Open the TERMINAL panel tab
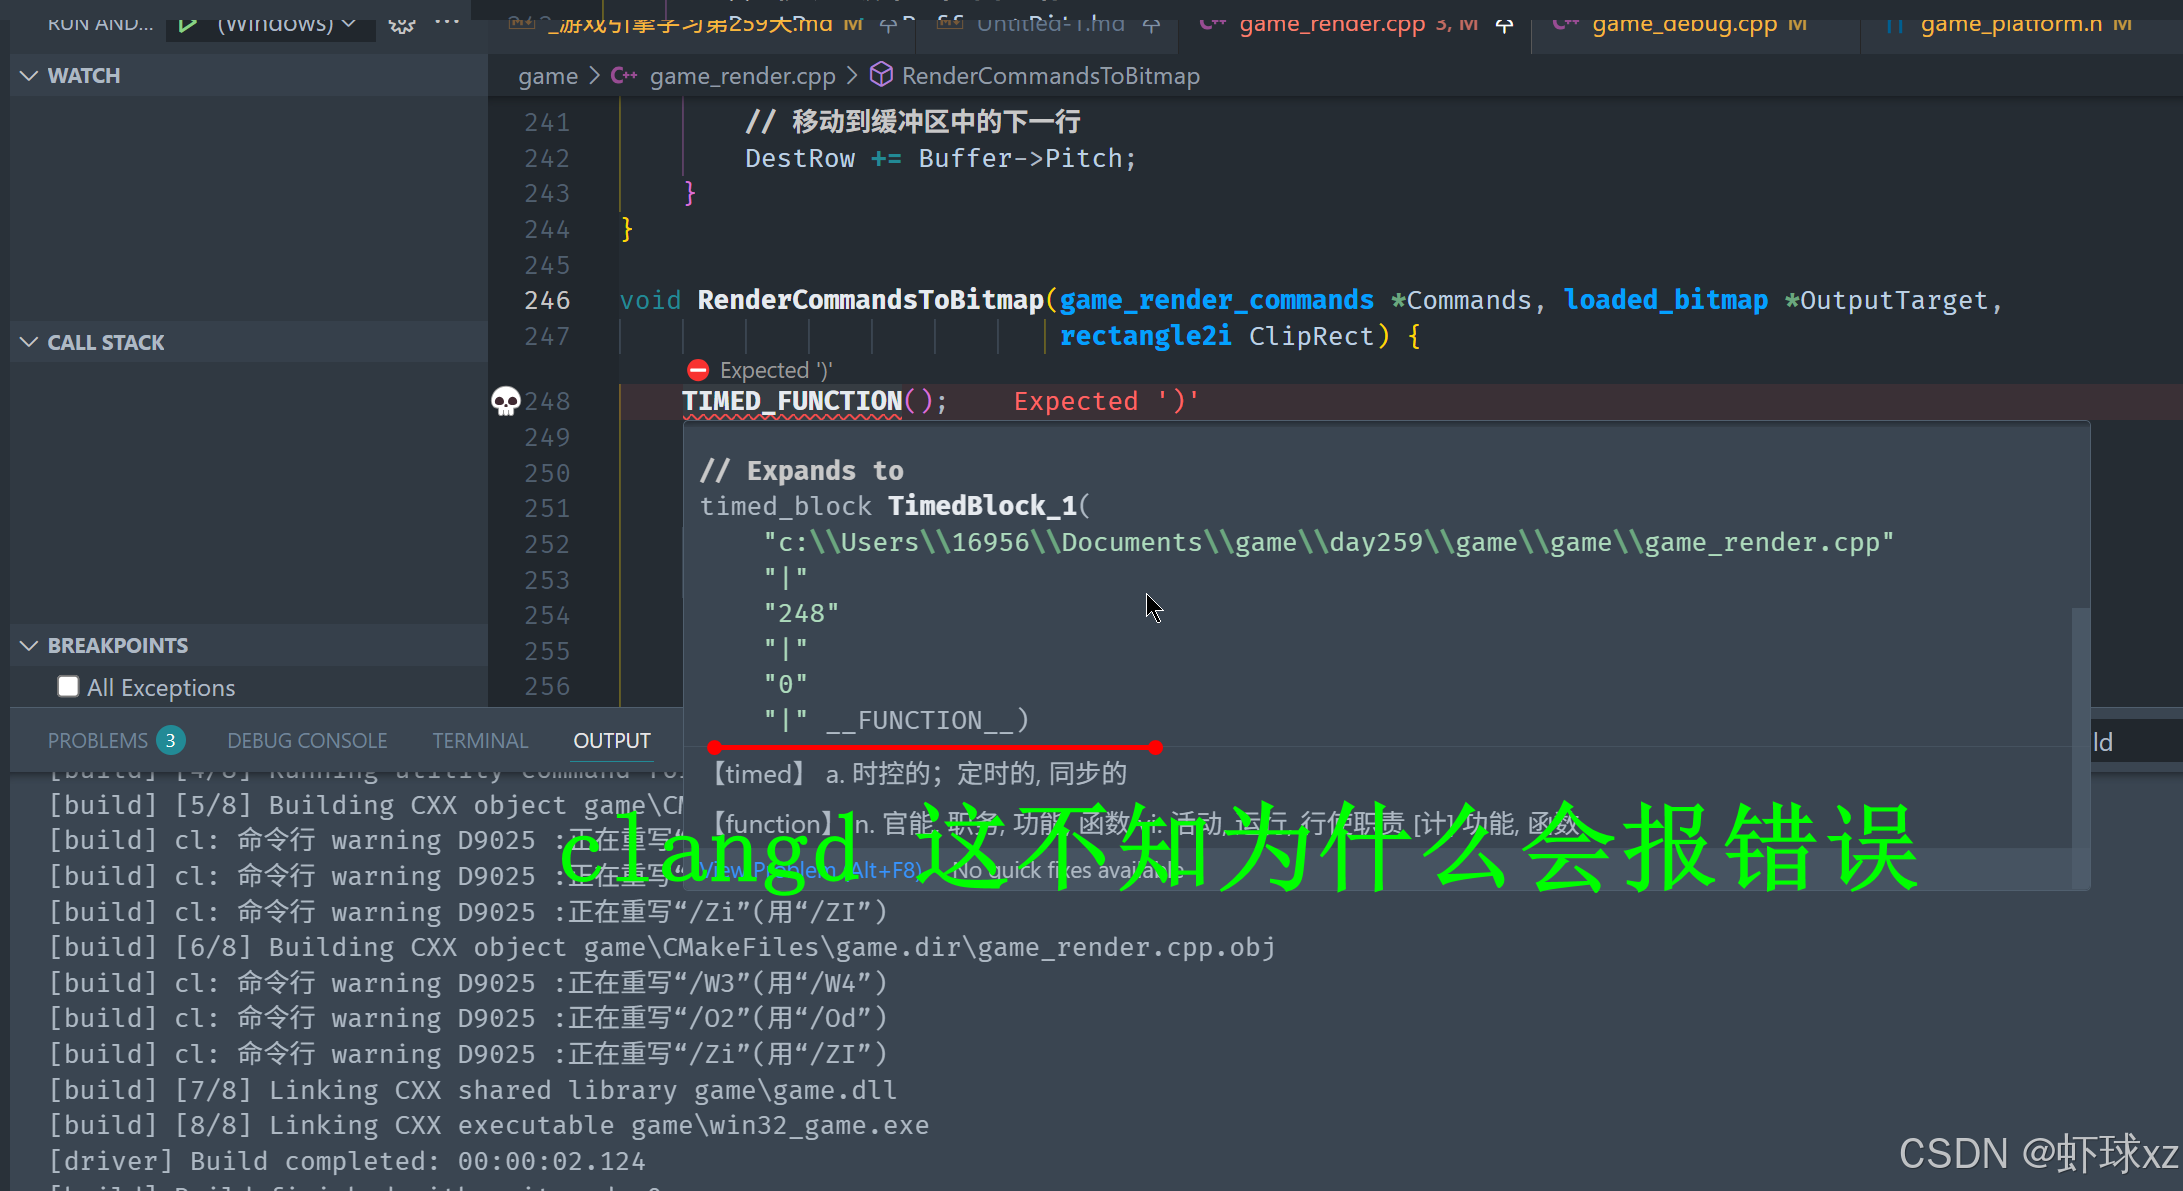This screenshot has width=2183, height=1191. pos(480,741)
